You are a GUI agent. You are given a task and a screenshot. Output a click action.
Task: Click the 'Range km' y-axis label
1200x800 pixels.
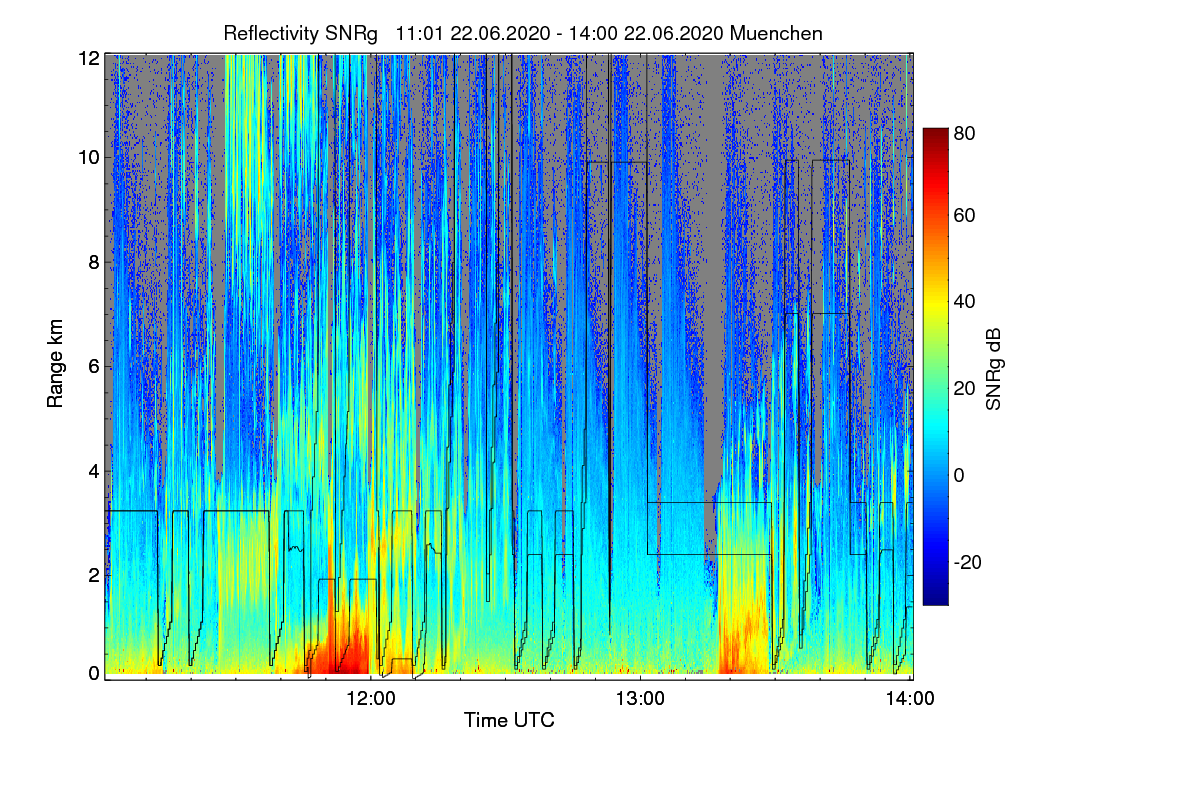[x=55, y=366]
